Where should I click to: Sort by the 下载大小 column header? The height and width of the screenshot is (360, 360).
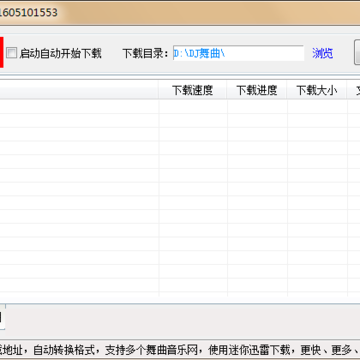317,90
